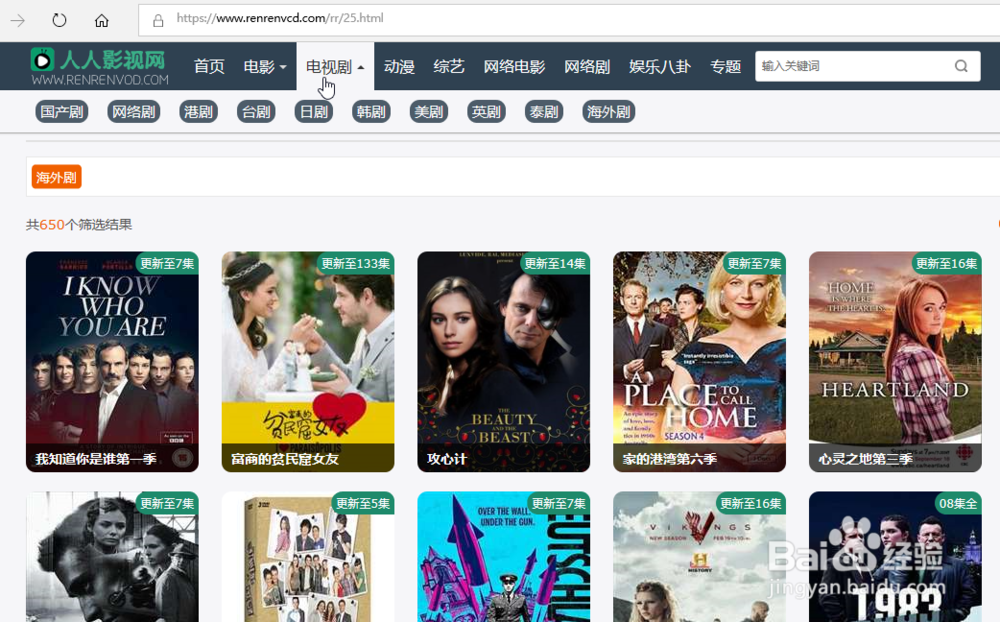This screenshot has width=1000, height=622.
Task: Open the 娱乐八卦 menu item
Action: point(660,66)
